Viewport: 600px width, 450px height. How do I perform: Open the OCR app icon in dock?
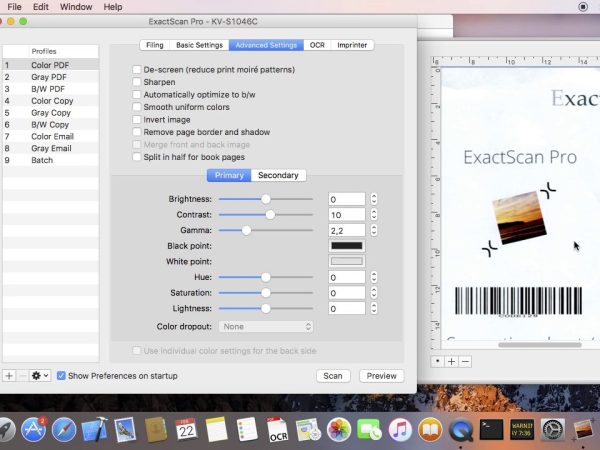pos(277,429)
